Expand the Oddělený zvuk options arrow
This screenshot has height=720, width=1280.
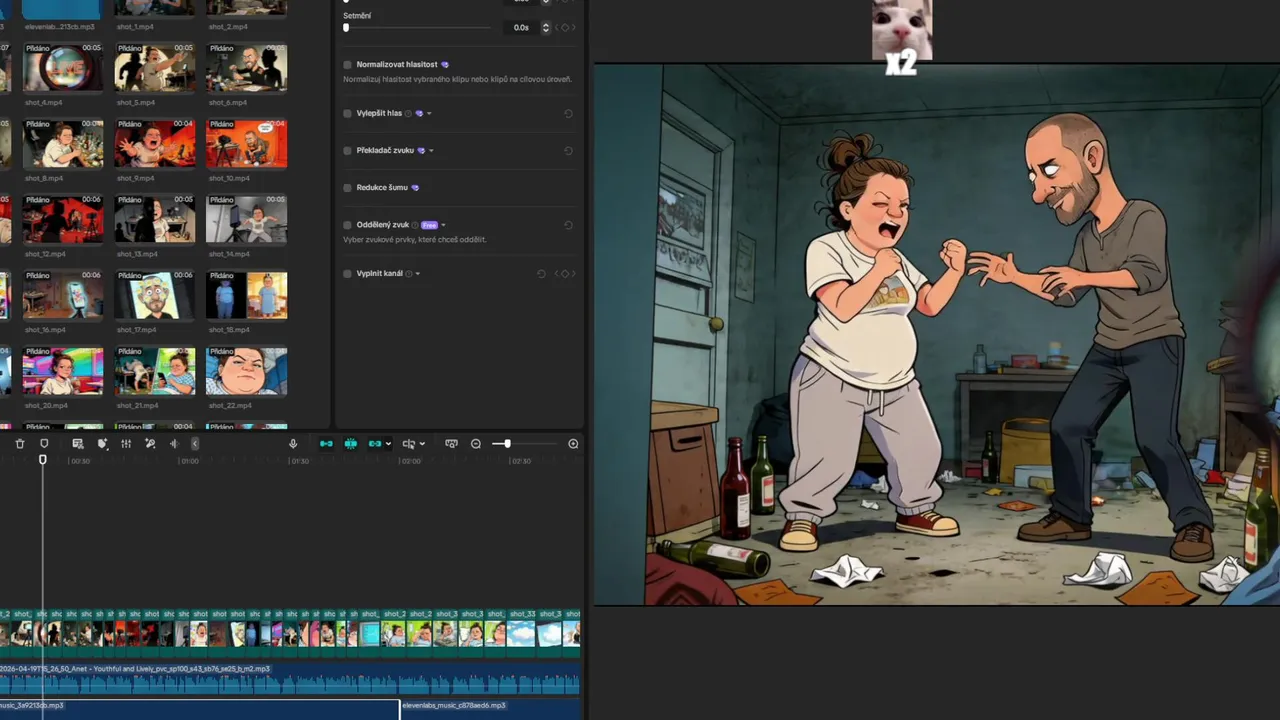pos(443,225)
